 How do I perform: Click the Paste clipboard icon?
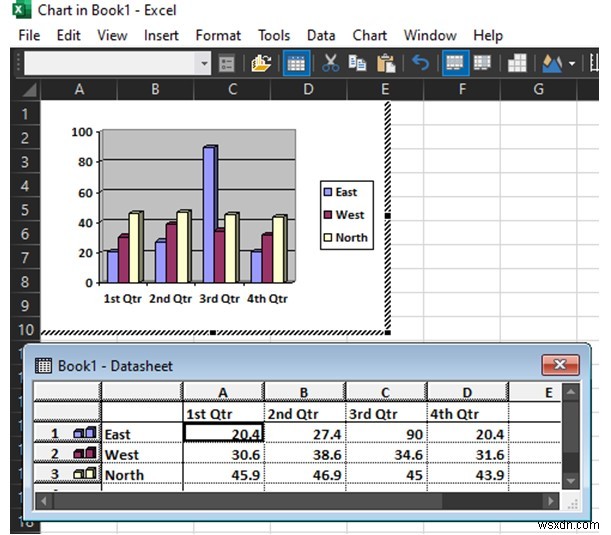386,63
